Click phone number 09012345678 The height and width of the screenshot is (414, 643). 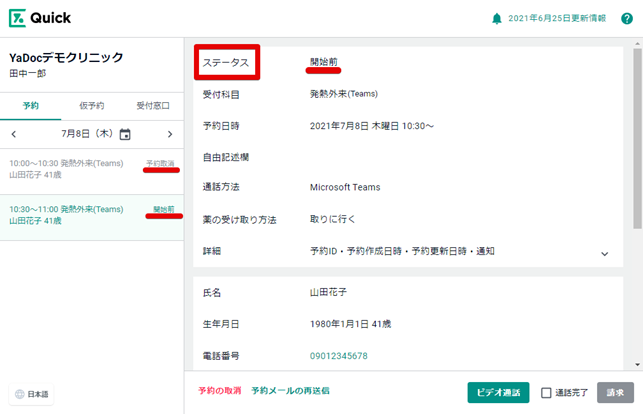(338, 356)
